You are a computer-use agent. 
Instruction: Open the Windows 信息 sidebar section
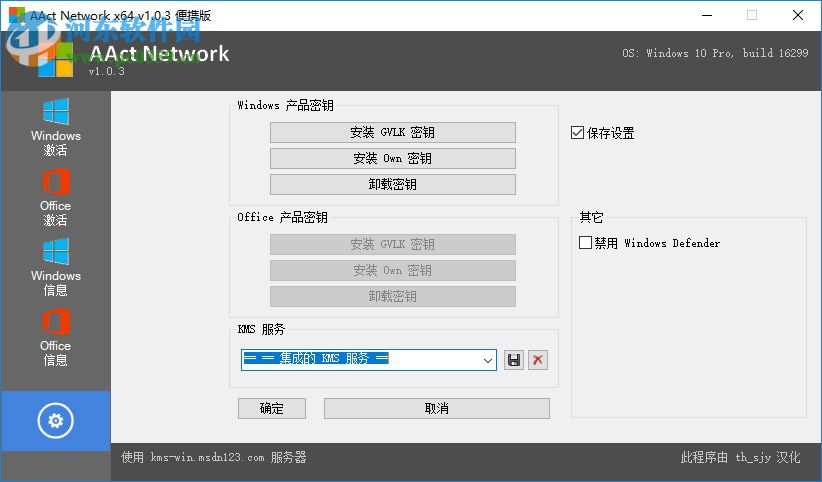click(x=56, y=267)
